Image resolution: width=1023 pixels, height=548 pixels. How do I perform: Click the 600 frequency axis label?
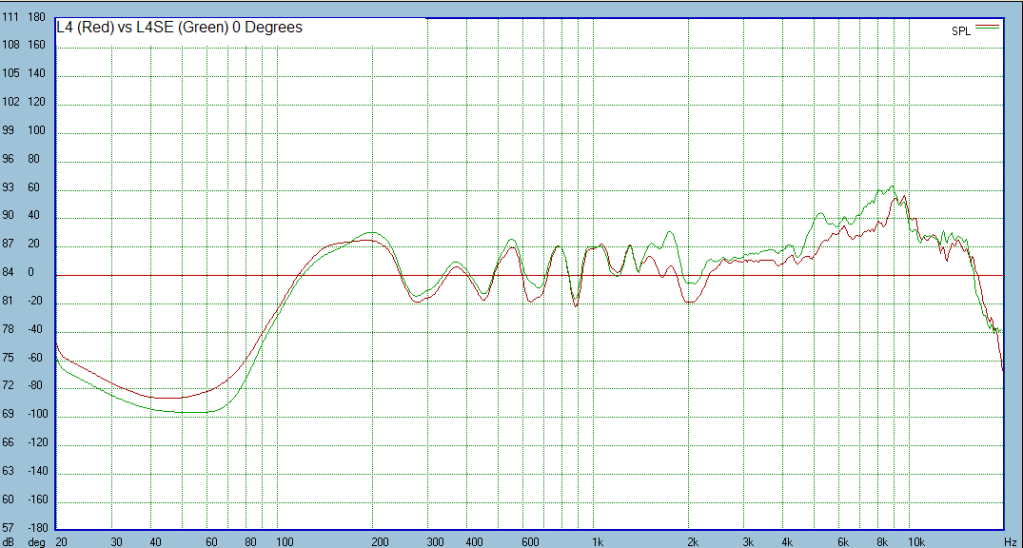click(530, 542)
